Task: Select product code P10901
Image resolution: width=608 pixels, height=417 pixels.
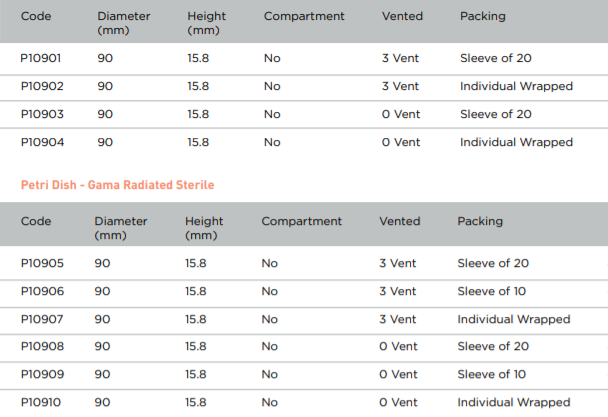Action: [41, 58]
